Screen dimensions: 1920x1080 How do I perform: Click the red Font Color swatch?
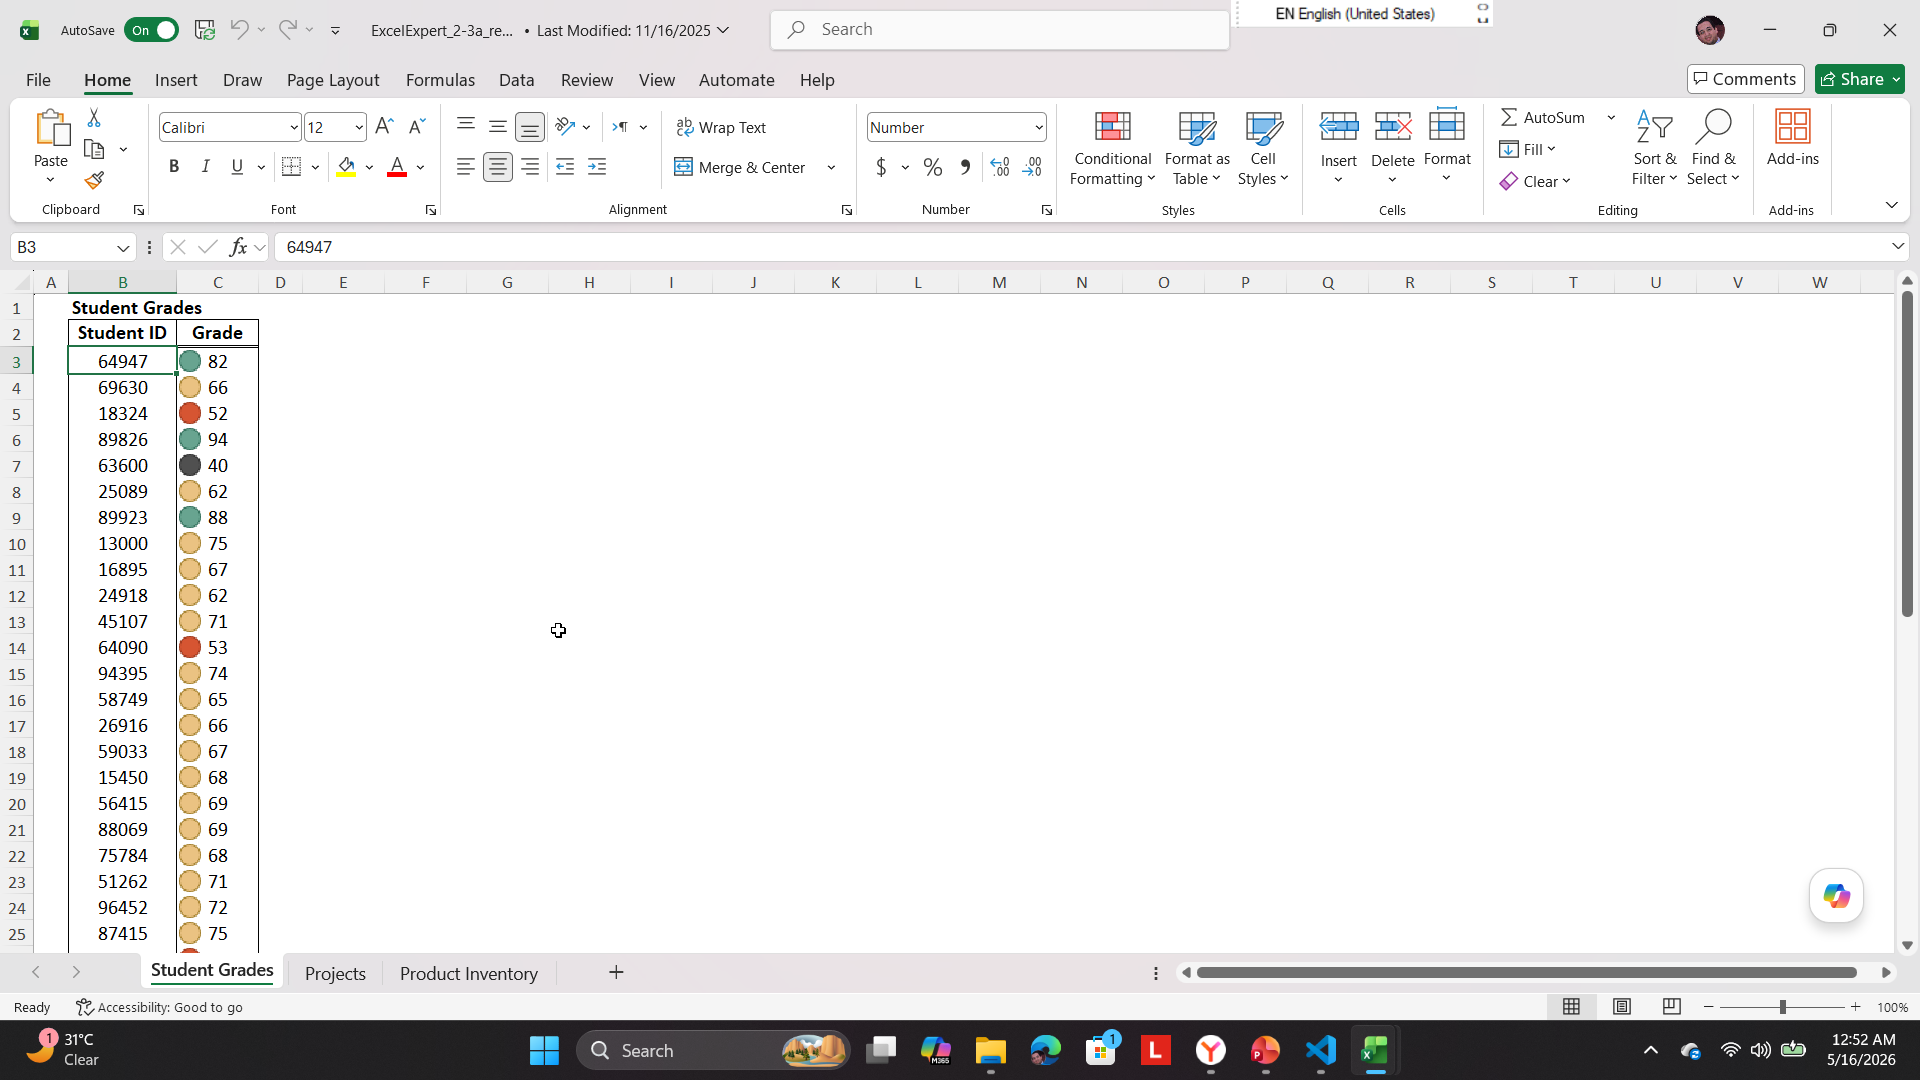(397, 167)
